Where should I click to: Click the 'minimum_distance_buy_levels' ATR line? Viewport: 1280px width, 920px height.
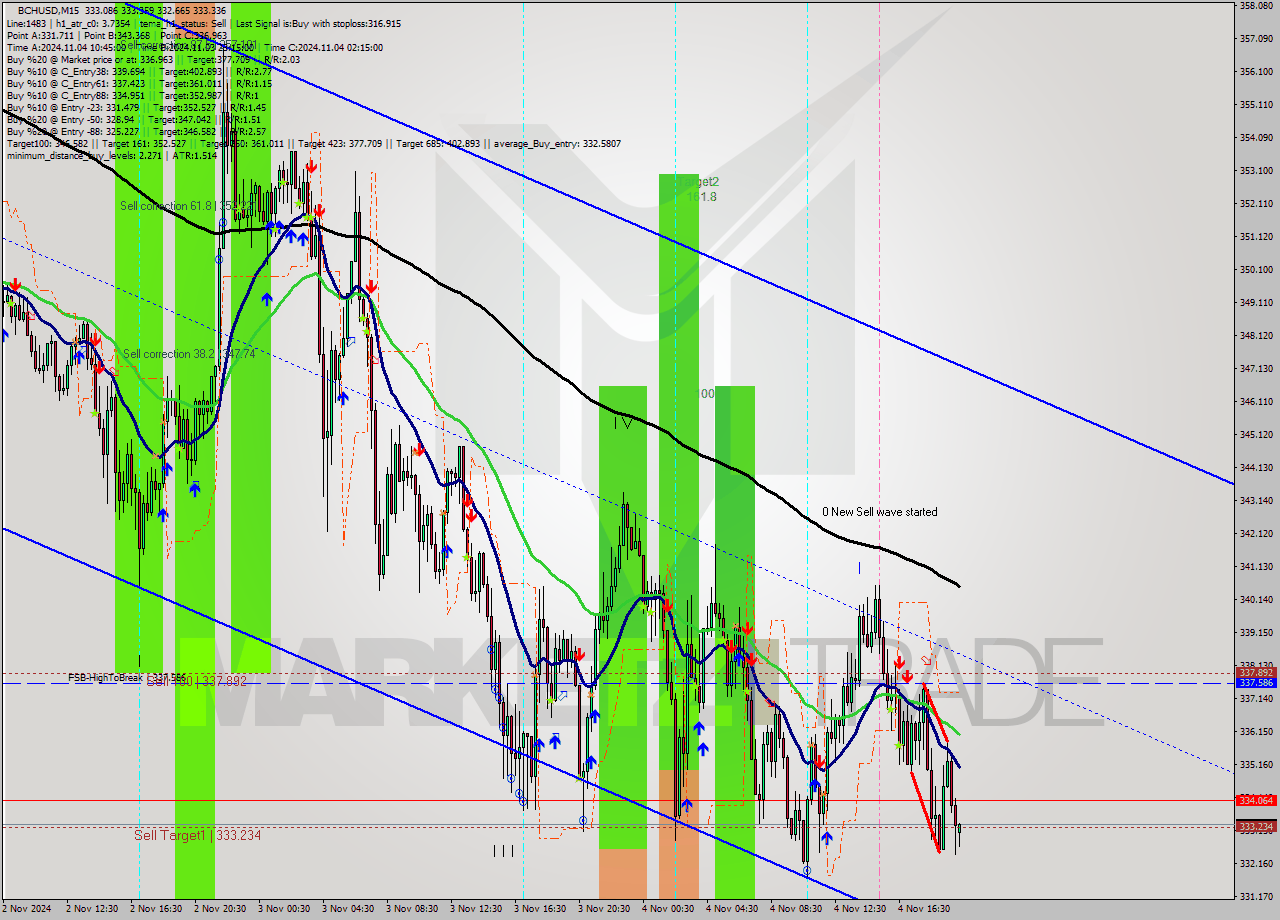coord(111,155)
